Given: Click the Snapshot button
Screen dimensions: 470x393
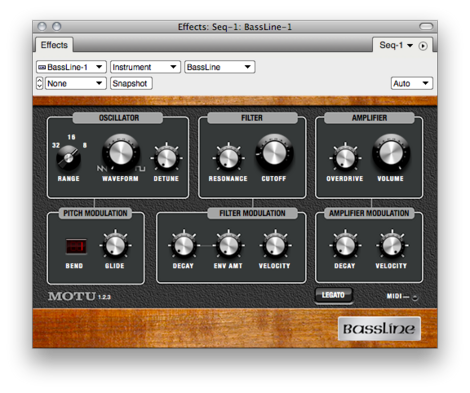Looking at the screenshot, I should pyautogui.click(x=131, y=83).
